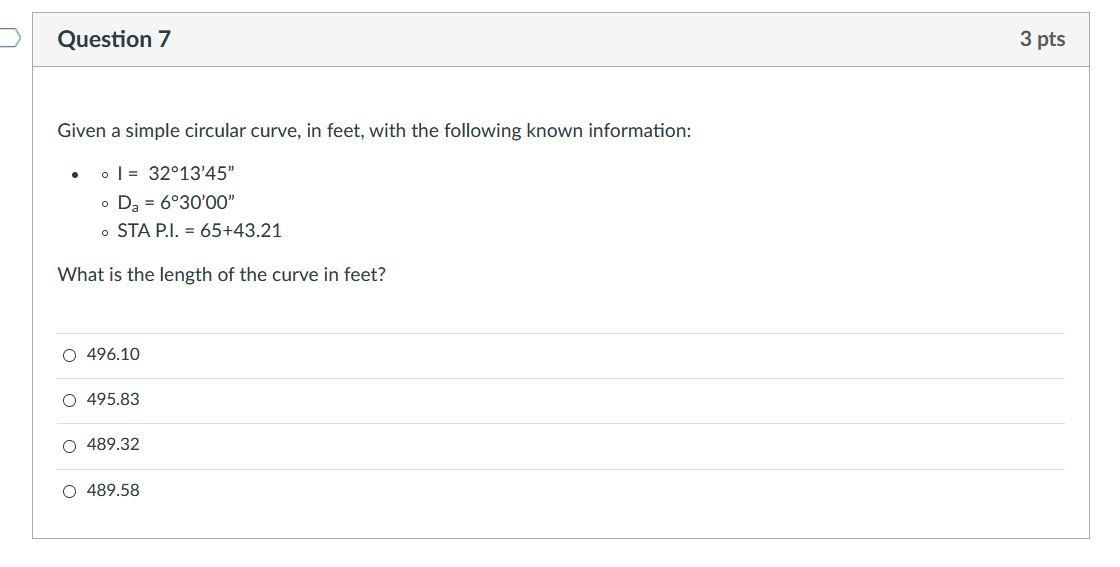The width and height of the screenshot is (1120, 567).
Task: Click the I = 32°13'45" line
Action: pyautogui.click(x=176, y=173)
